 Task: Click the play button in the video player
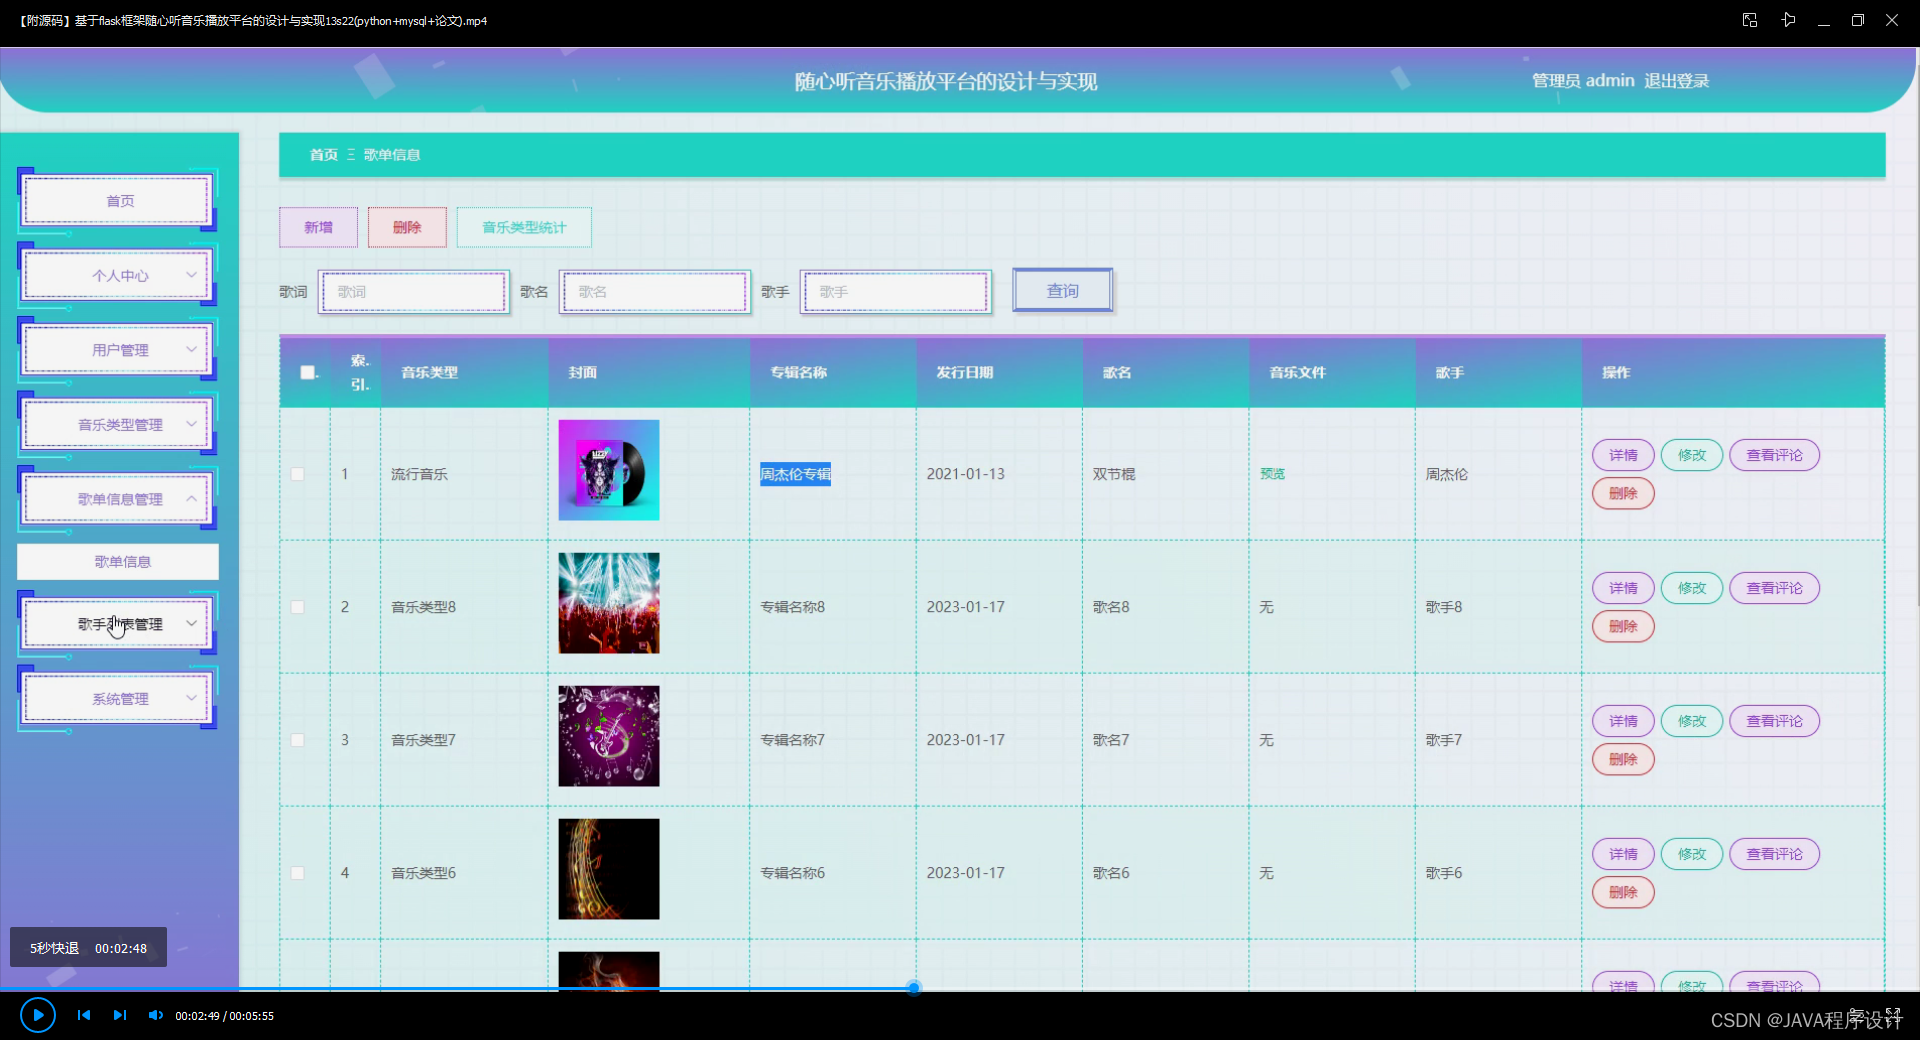[x=38, y=1015]
